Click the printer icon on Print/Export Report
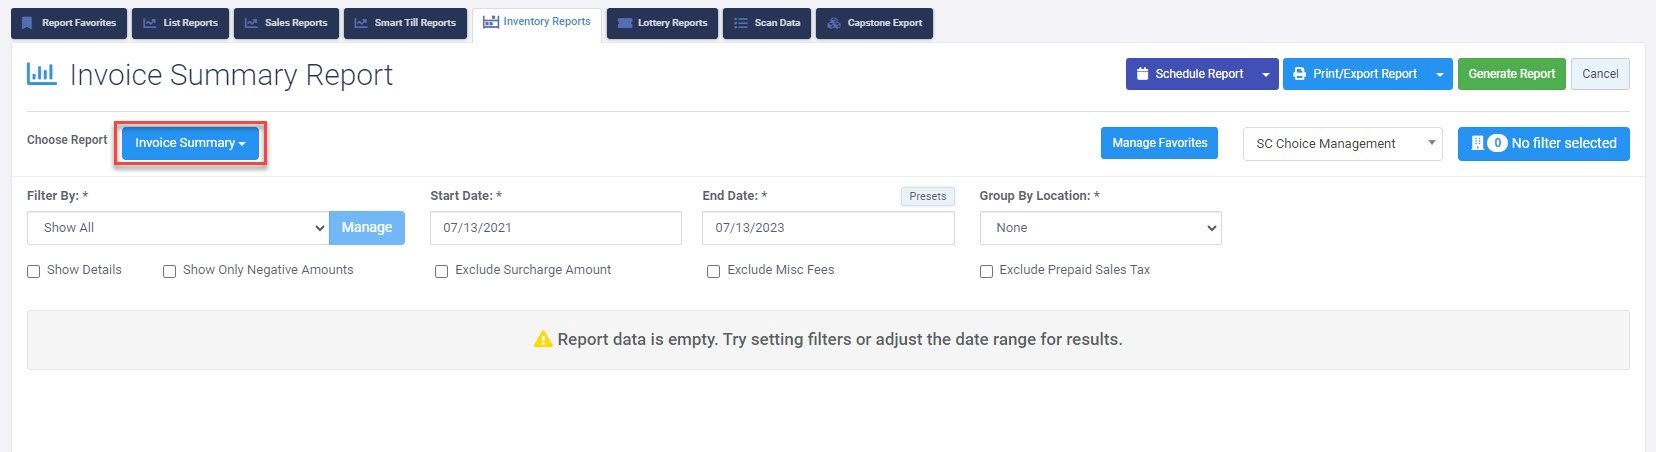This screenshot has height=452, width=1656. pyautogui.click(x=1300, y=74)
